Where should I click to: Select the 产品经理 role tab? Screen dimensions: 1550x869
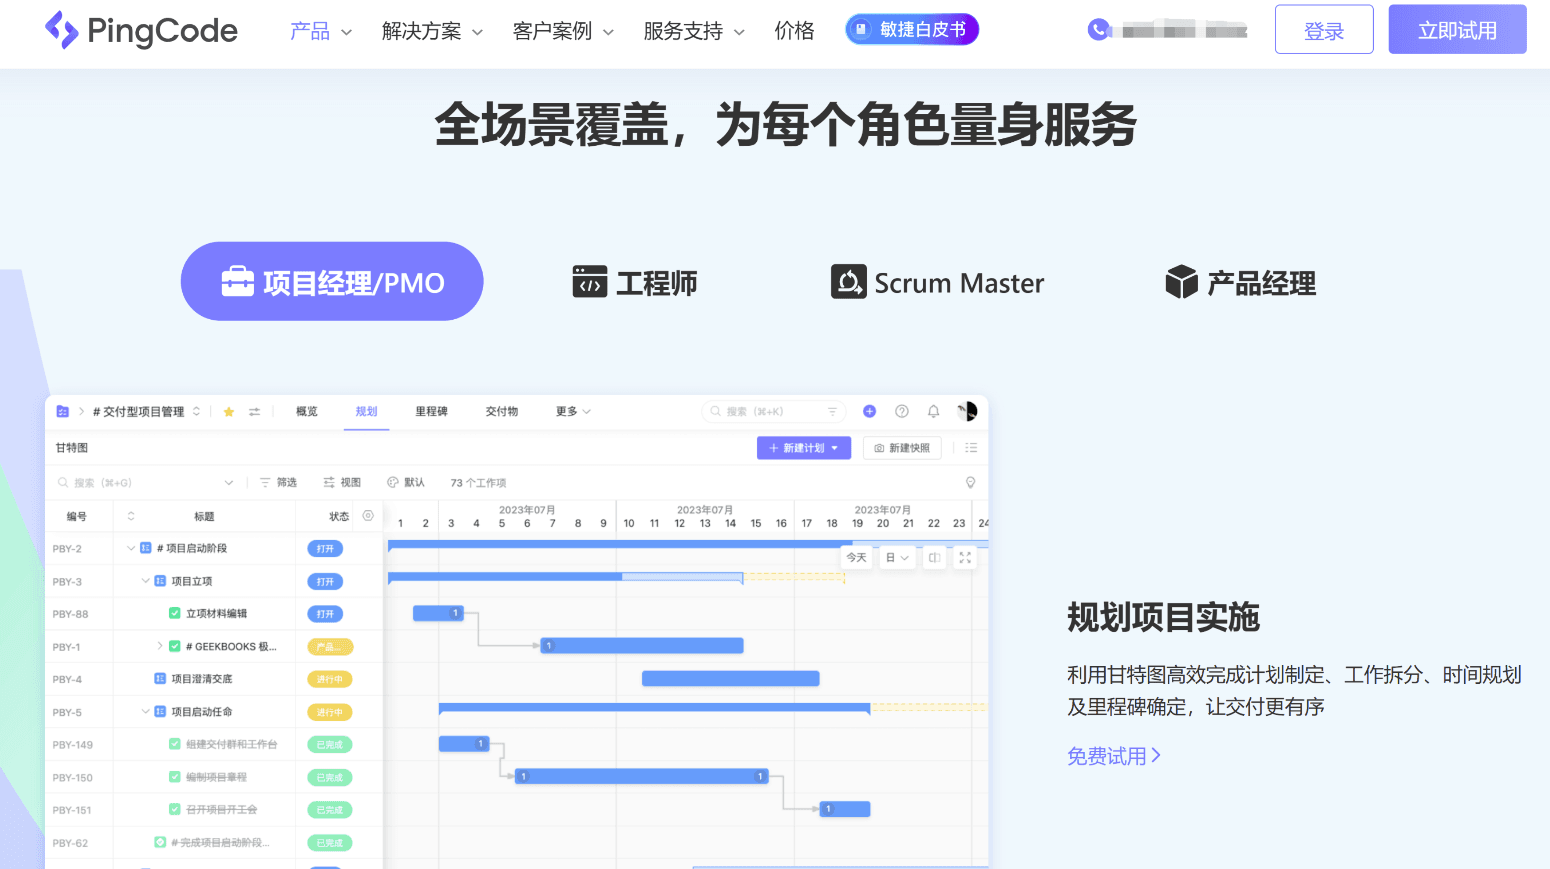tap(1240, 283)
